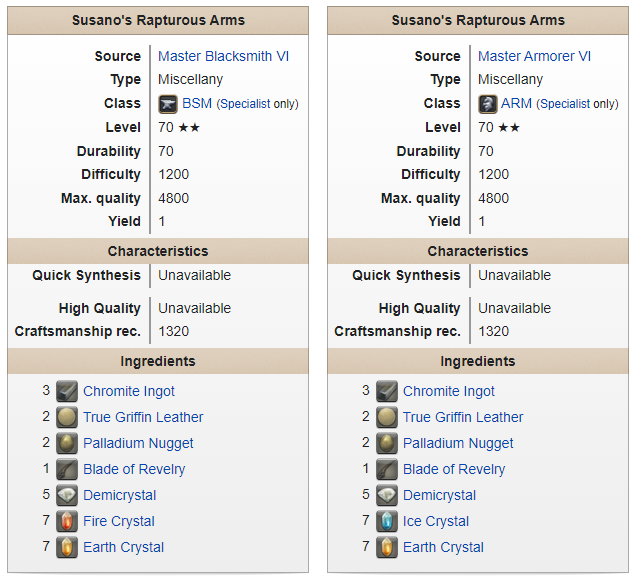Click Earth Crystal icon in right recipe
Image resolution: width=641 pixels, height=581 pixels.
point(387,548)
